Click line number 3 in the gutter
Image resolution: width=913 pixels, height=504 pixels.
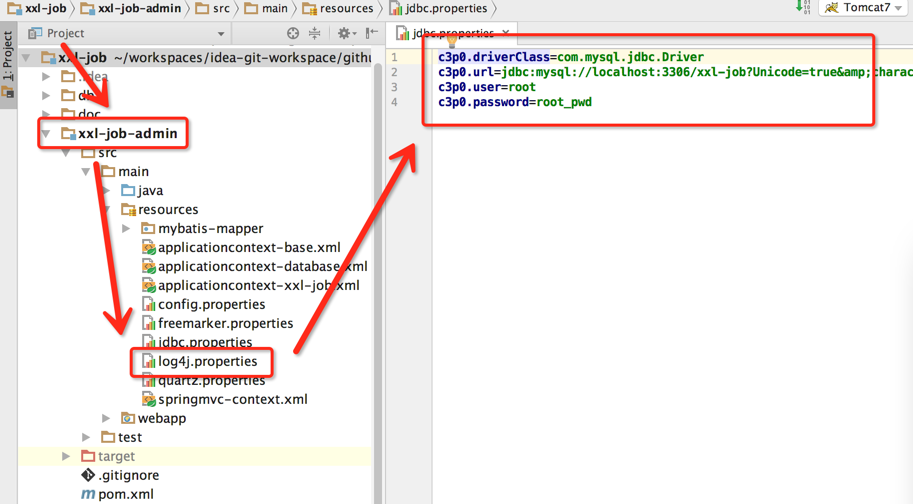click(x=394, y=87)
